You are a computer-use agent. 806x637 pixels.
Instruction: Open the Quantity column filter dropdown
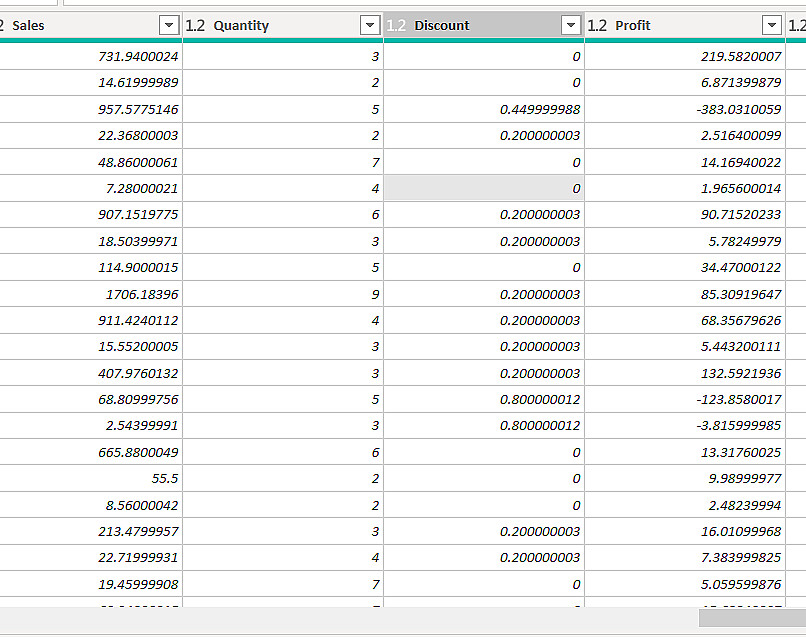370,25
